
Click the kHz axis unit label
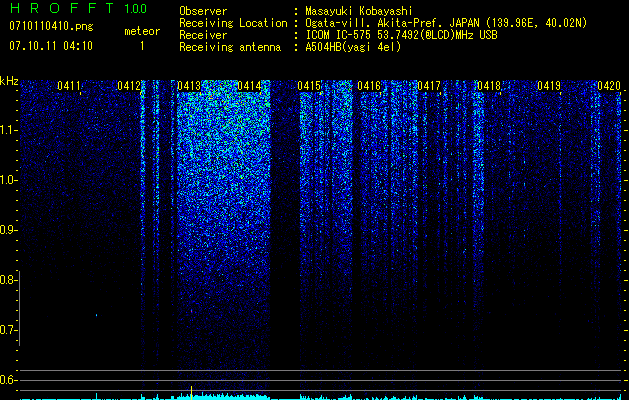click(x=9, y=81)
